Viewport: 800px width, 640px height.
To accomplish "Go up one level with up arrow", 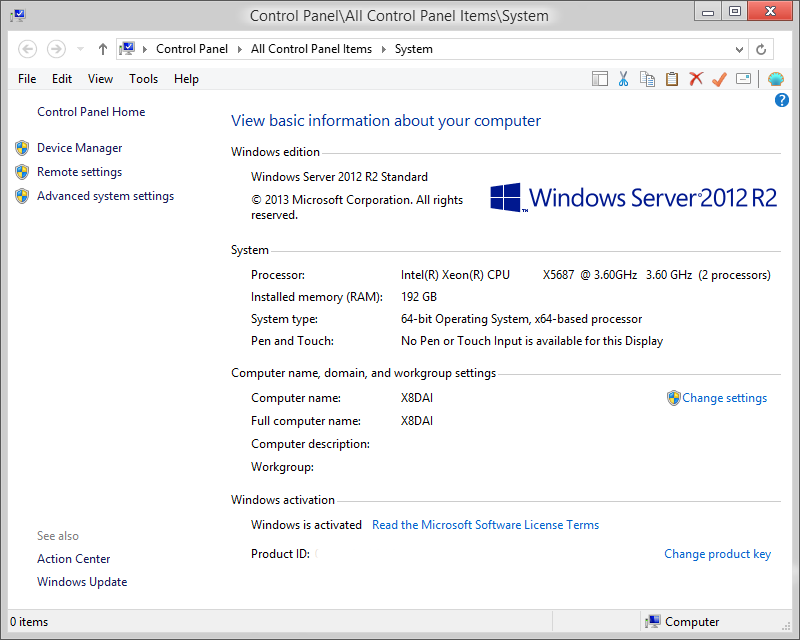I will (103, 49).
